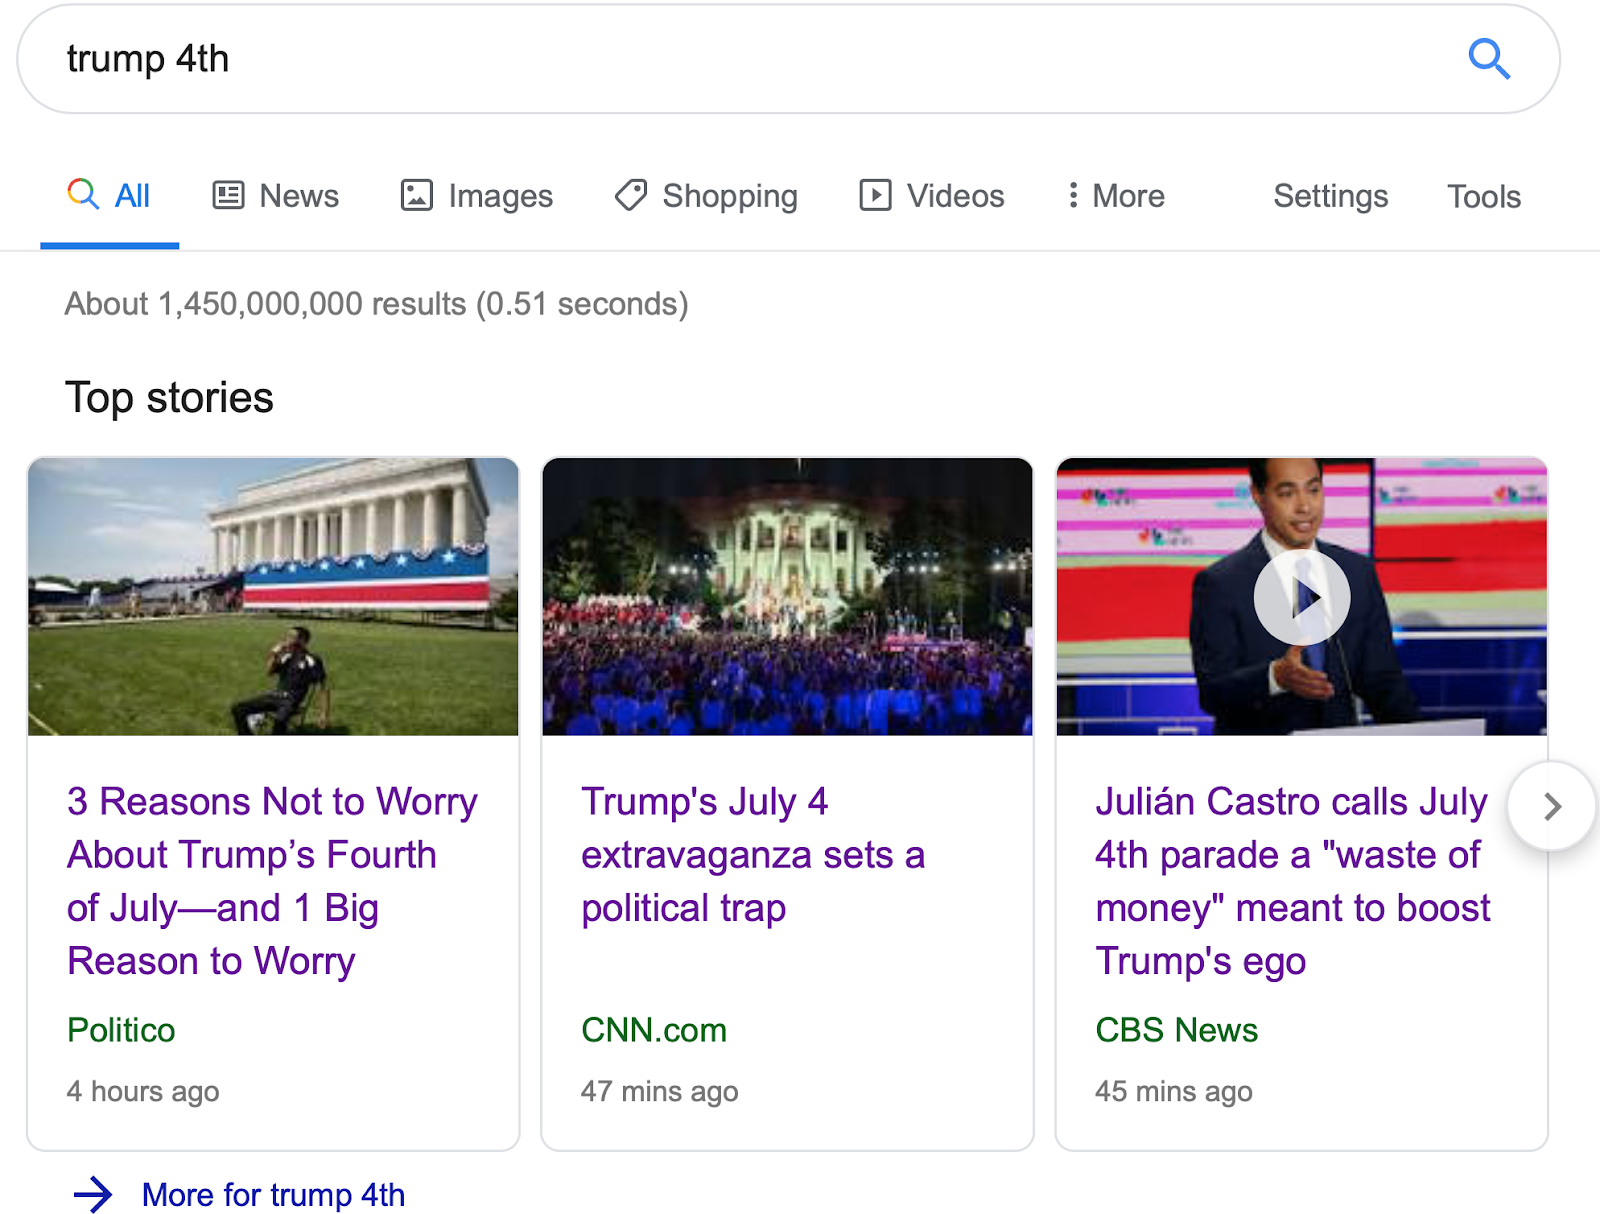Play the CBS News Julián Castro video
The height and width of the screenshot is (1214, 1600).
tap(1302, 597)
